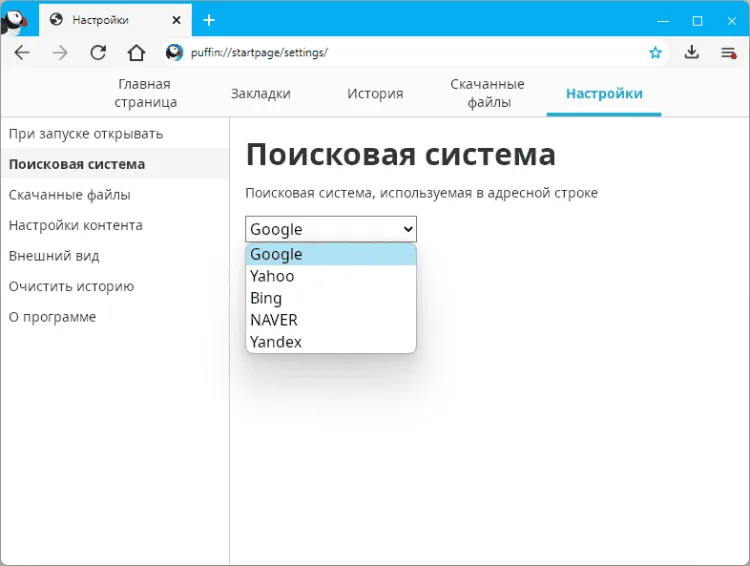The image size is (750, 566).
Task: Open the История tab
Action: click(x=375, y=93)
